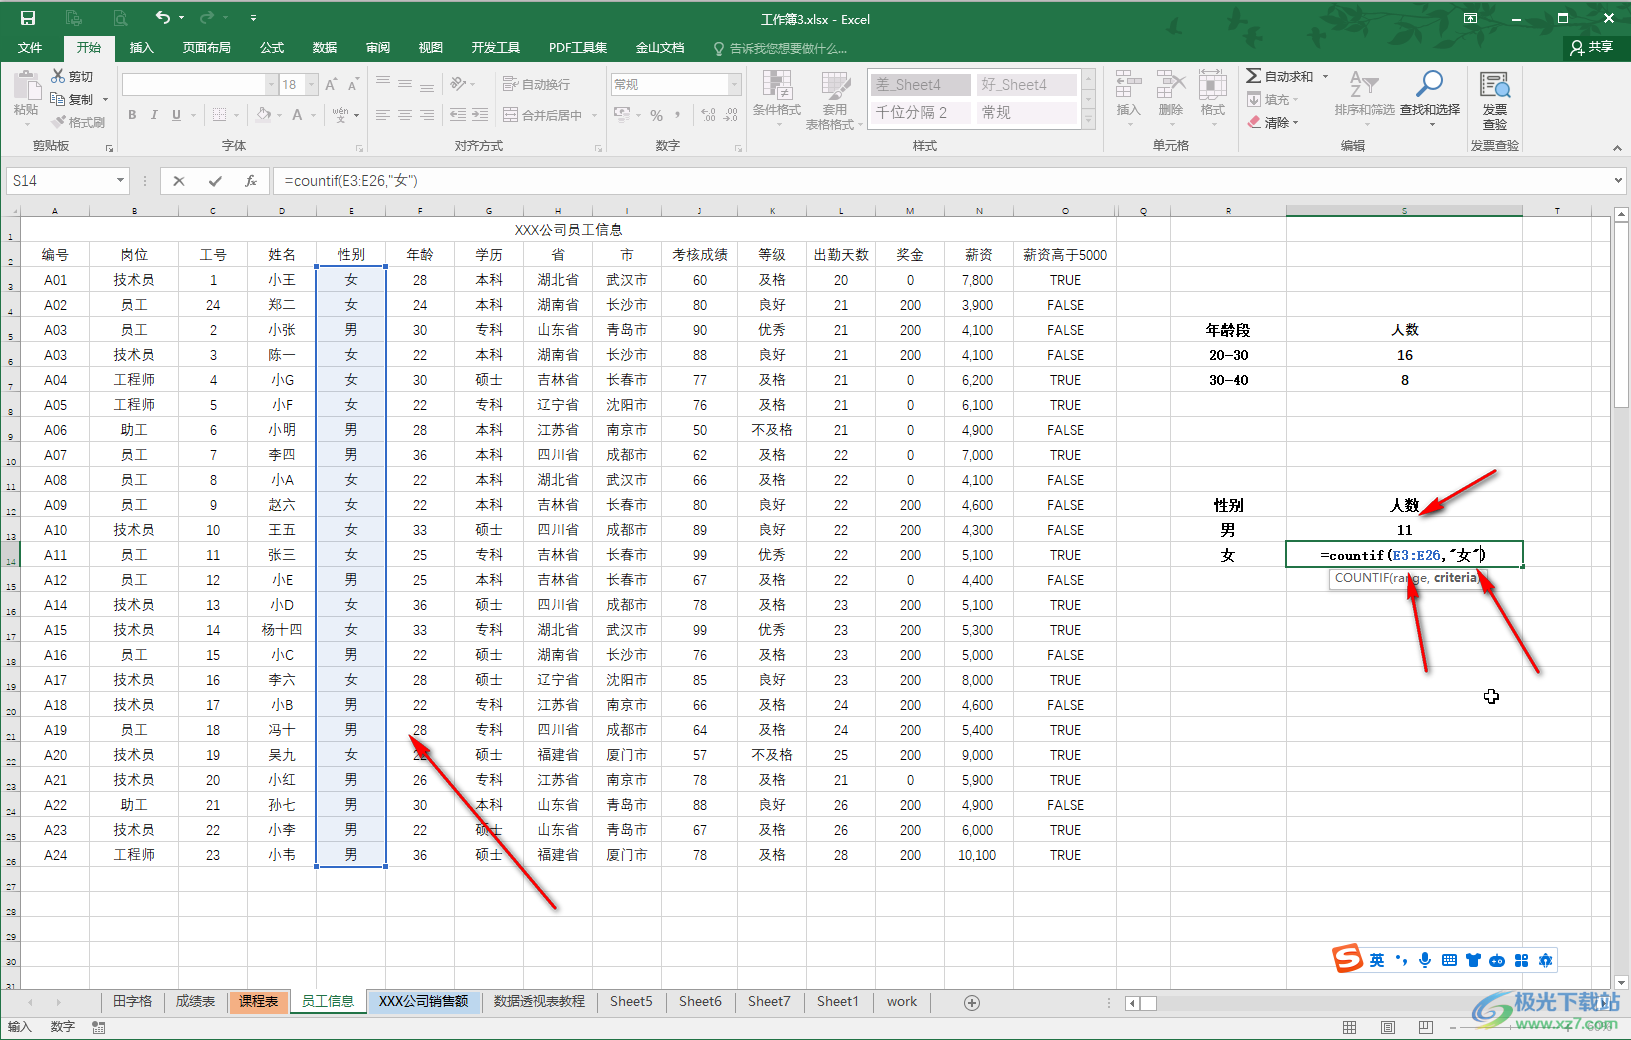Switch to Normal view in status bar
This screenshot has width=1631, height=1040.
[1350, 1027]
